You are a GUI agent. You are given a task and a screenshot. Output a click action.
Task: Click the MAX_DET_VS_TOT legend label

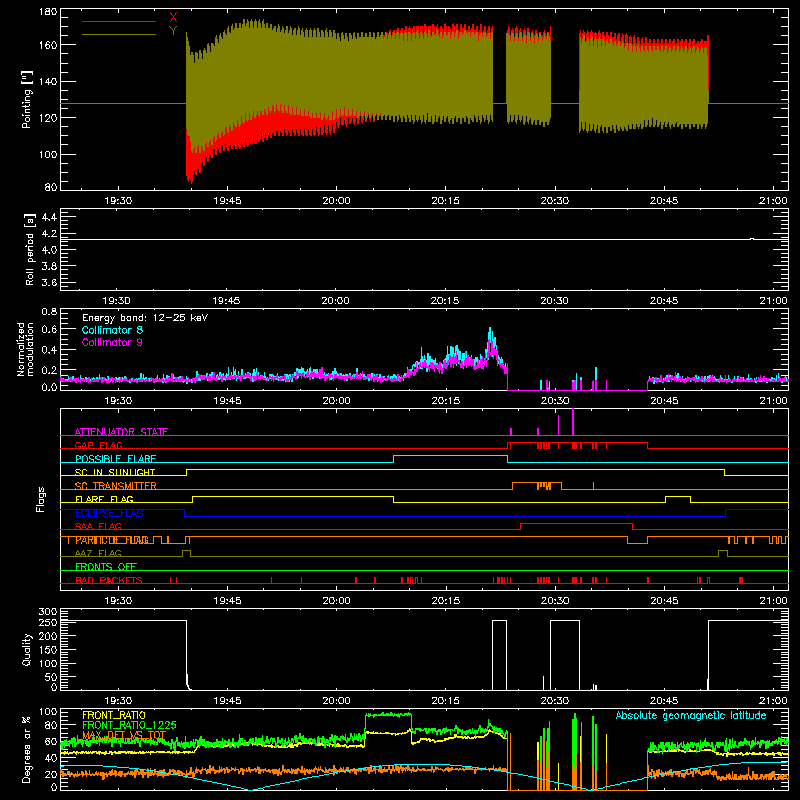[x=124, y=735]
